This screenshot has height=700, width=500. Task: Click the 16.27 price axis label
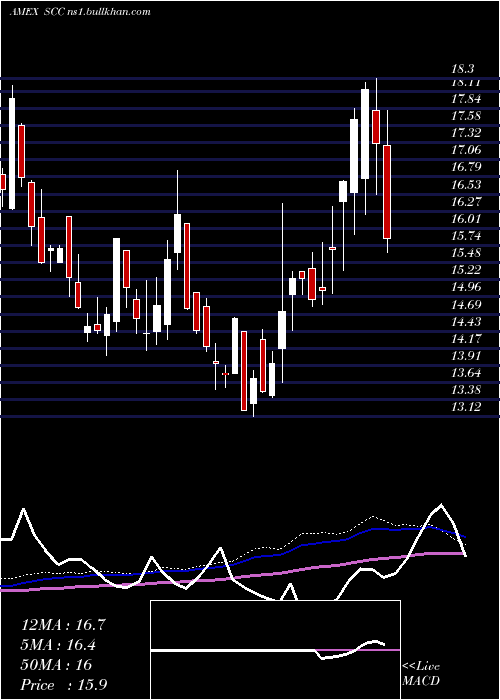466,202
